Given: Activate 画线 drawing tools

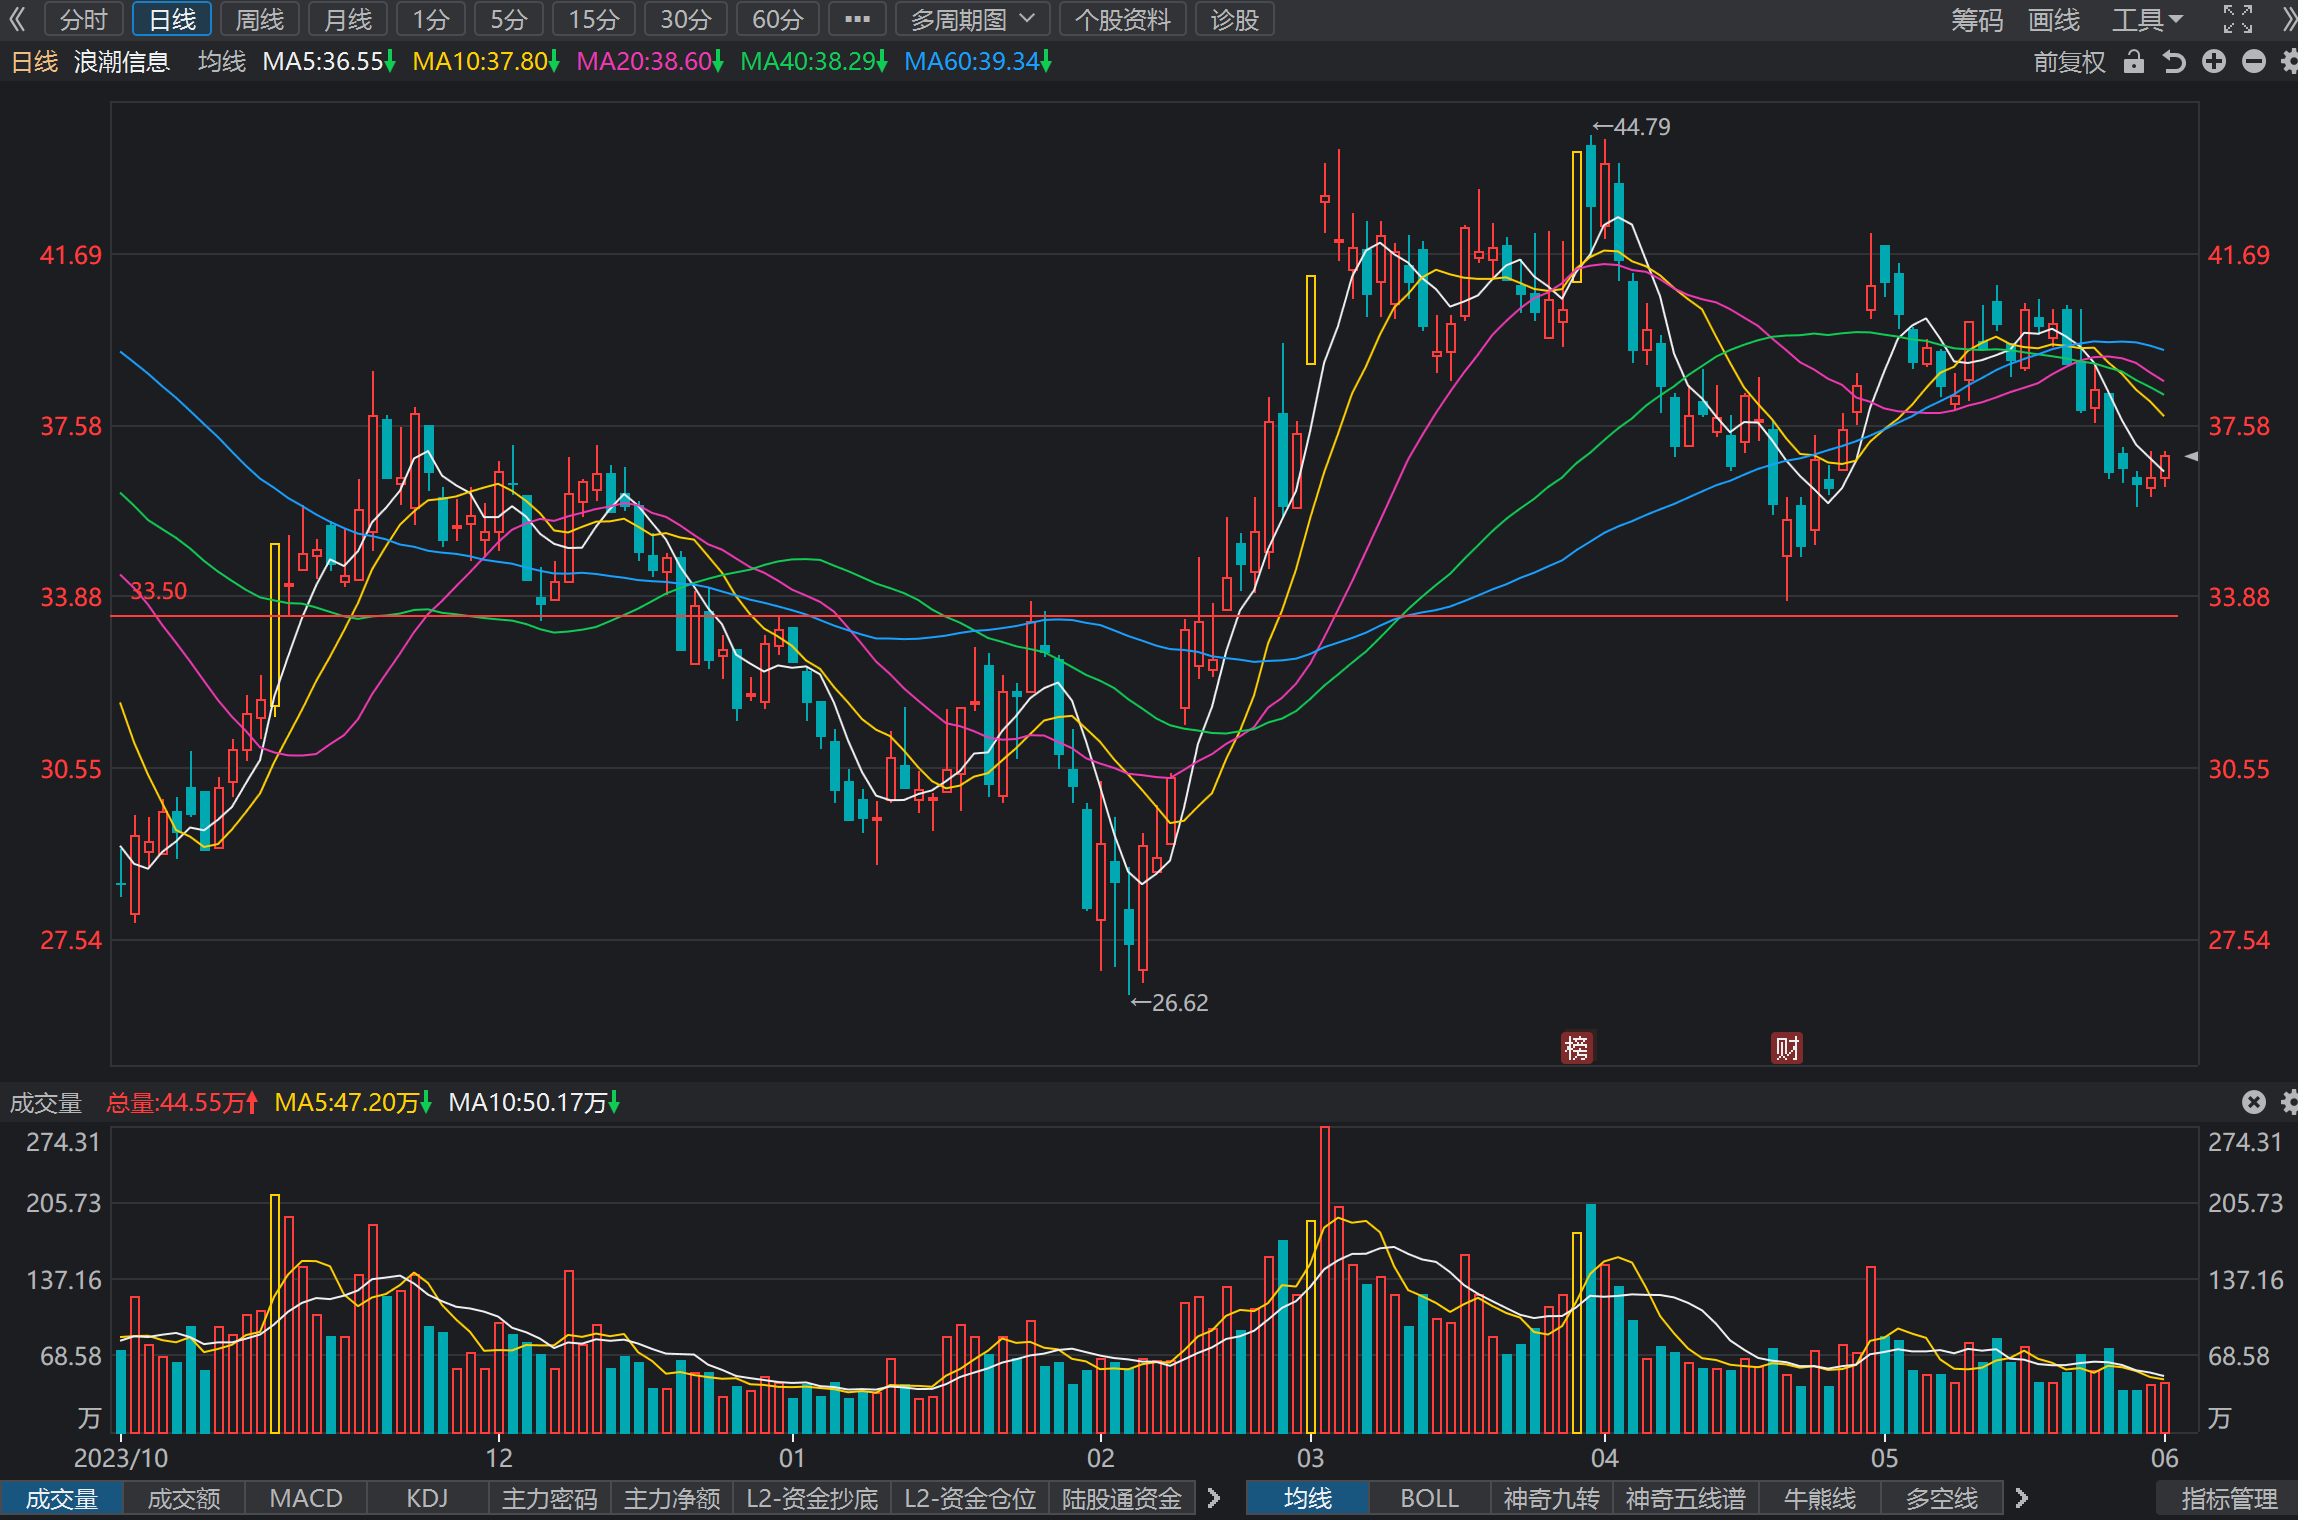Looking at the screenshot, I should point(2054,19).
